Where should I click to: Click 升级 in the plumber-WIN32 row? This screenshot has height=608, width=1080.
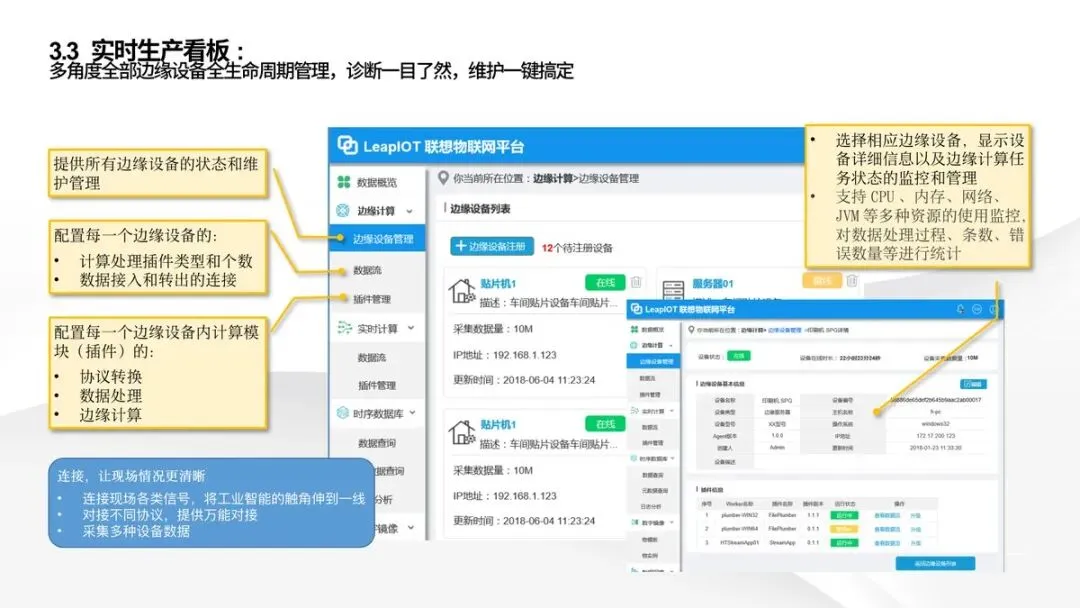[915, 515]
